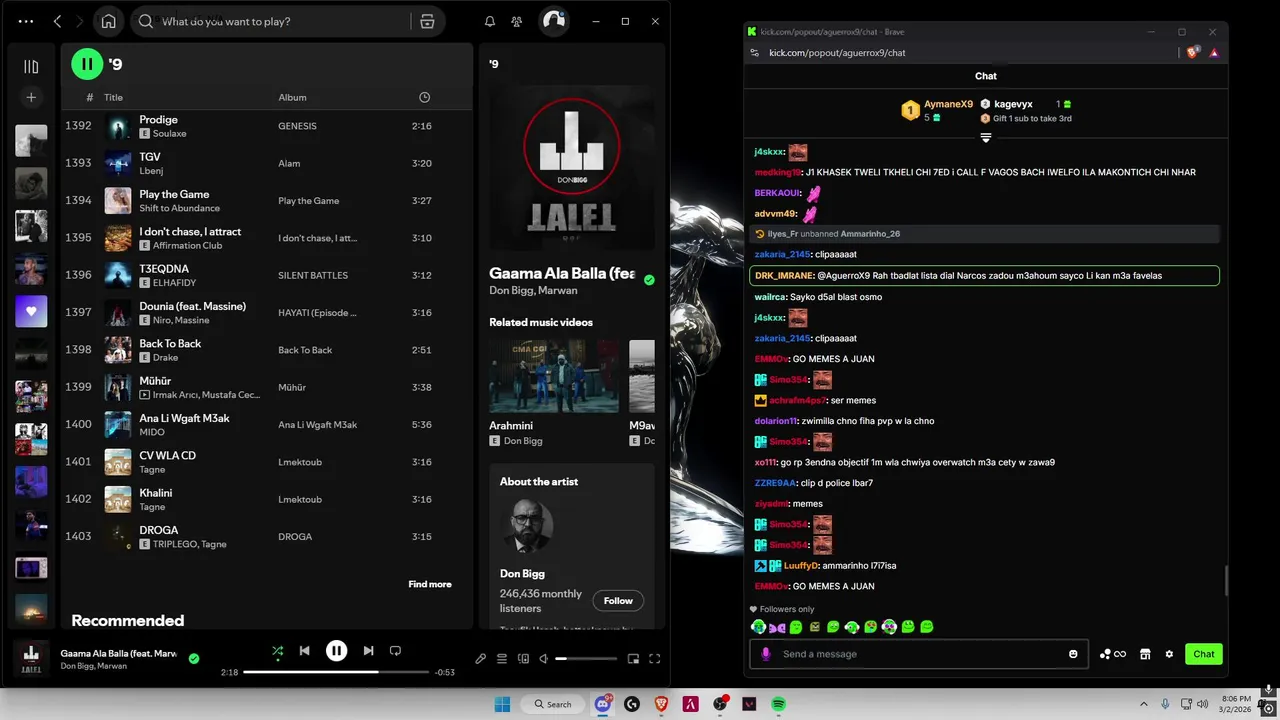The width and height of the screenshot is (1280, 720).
Task: Pause playlist with green header button
Action: [x=87, y=64]
